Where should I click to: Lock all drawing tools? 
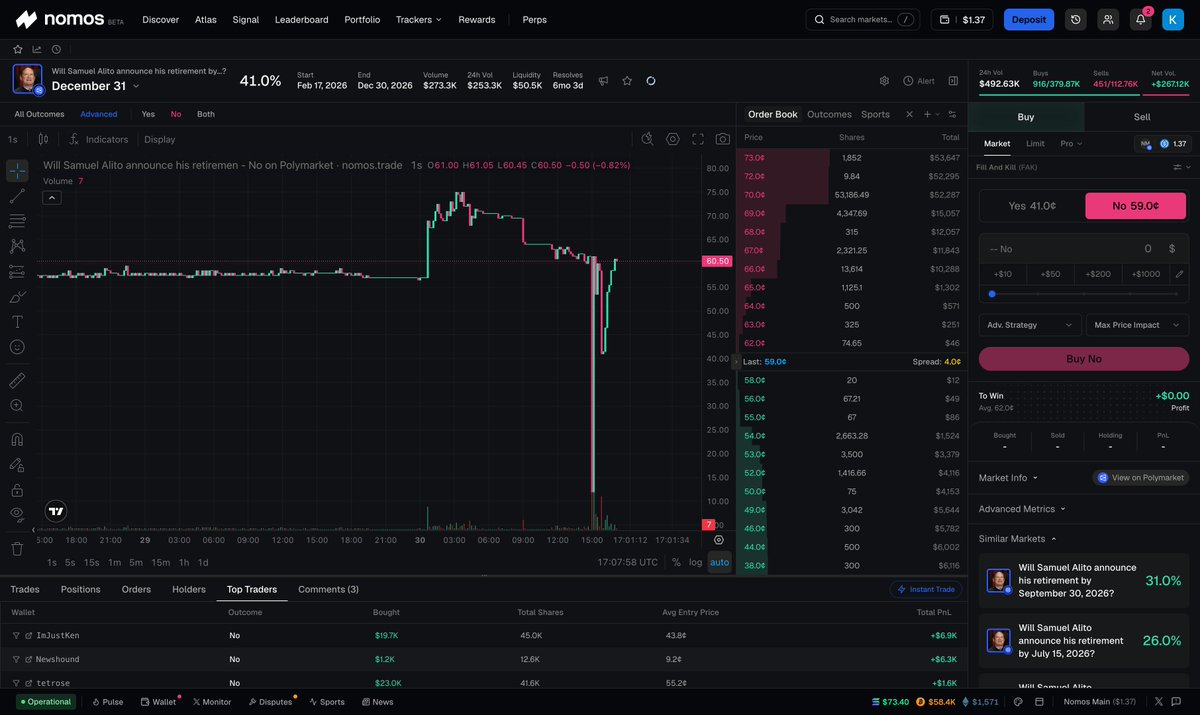click(17, 490)
